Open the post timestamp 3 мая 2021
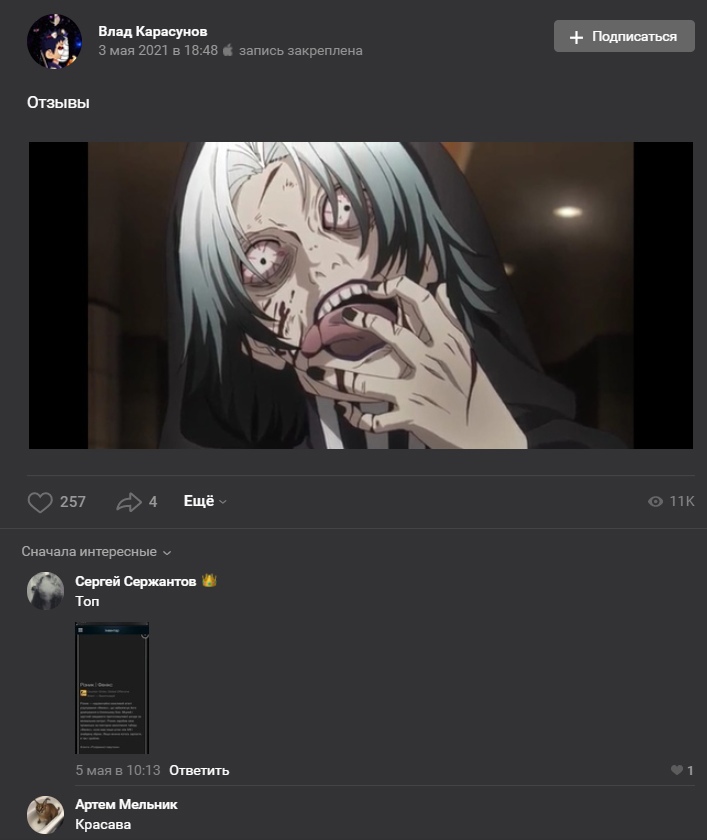 tap(158, 50)
